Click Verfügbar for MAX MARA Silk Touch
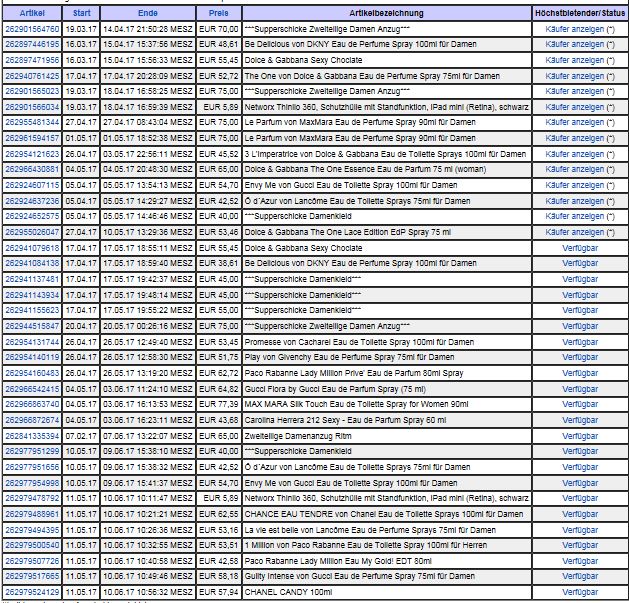 (x=580, y=404)
